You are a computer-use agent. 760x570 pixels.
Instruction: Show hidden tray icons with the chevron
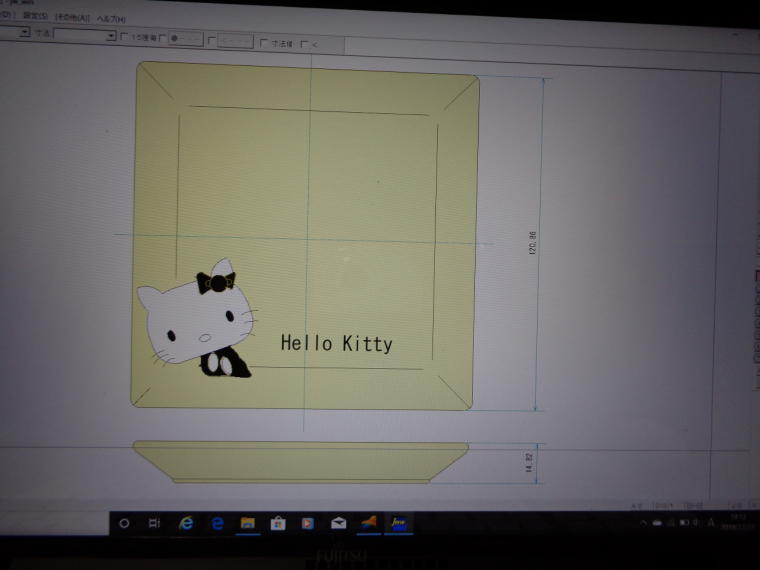644,523
